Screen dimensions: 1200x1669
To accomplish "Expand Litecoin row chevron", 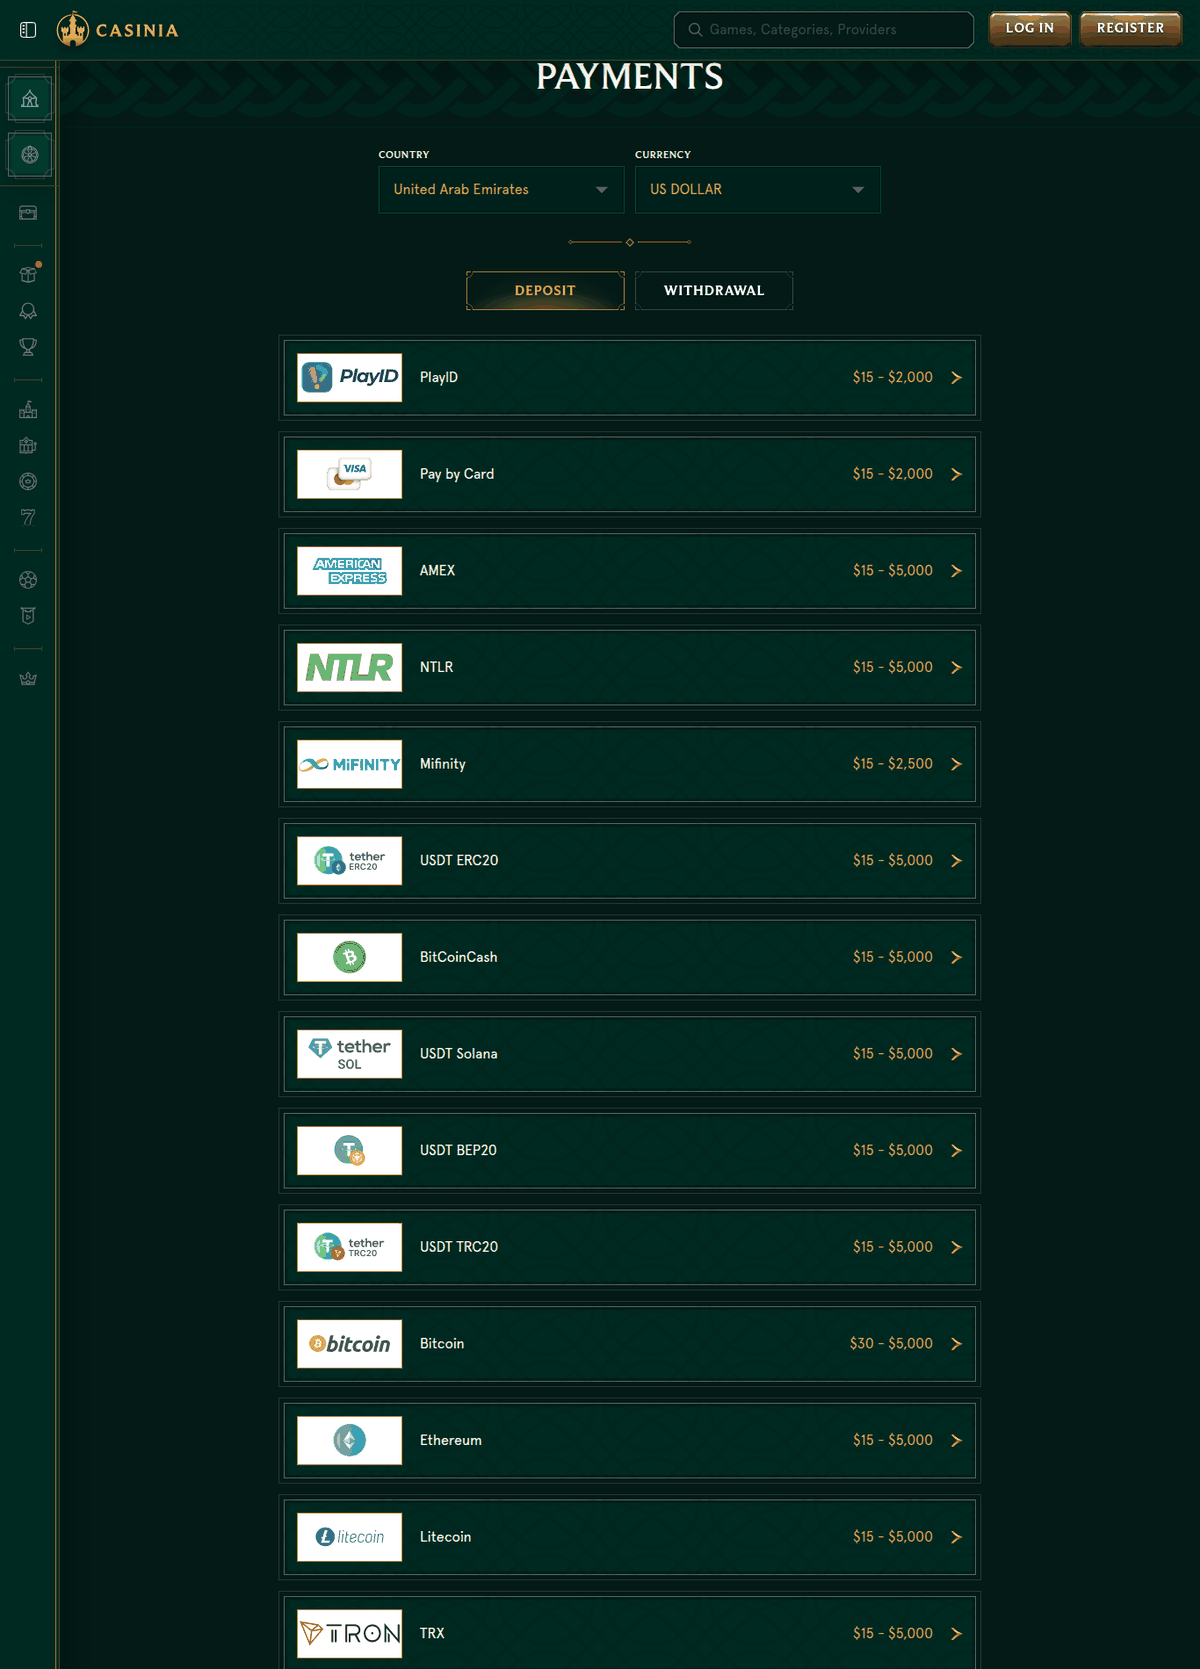I will tap(956, 1538).
